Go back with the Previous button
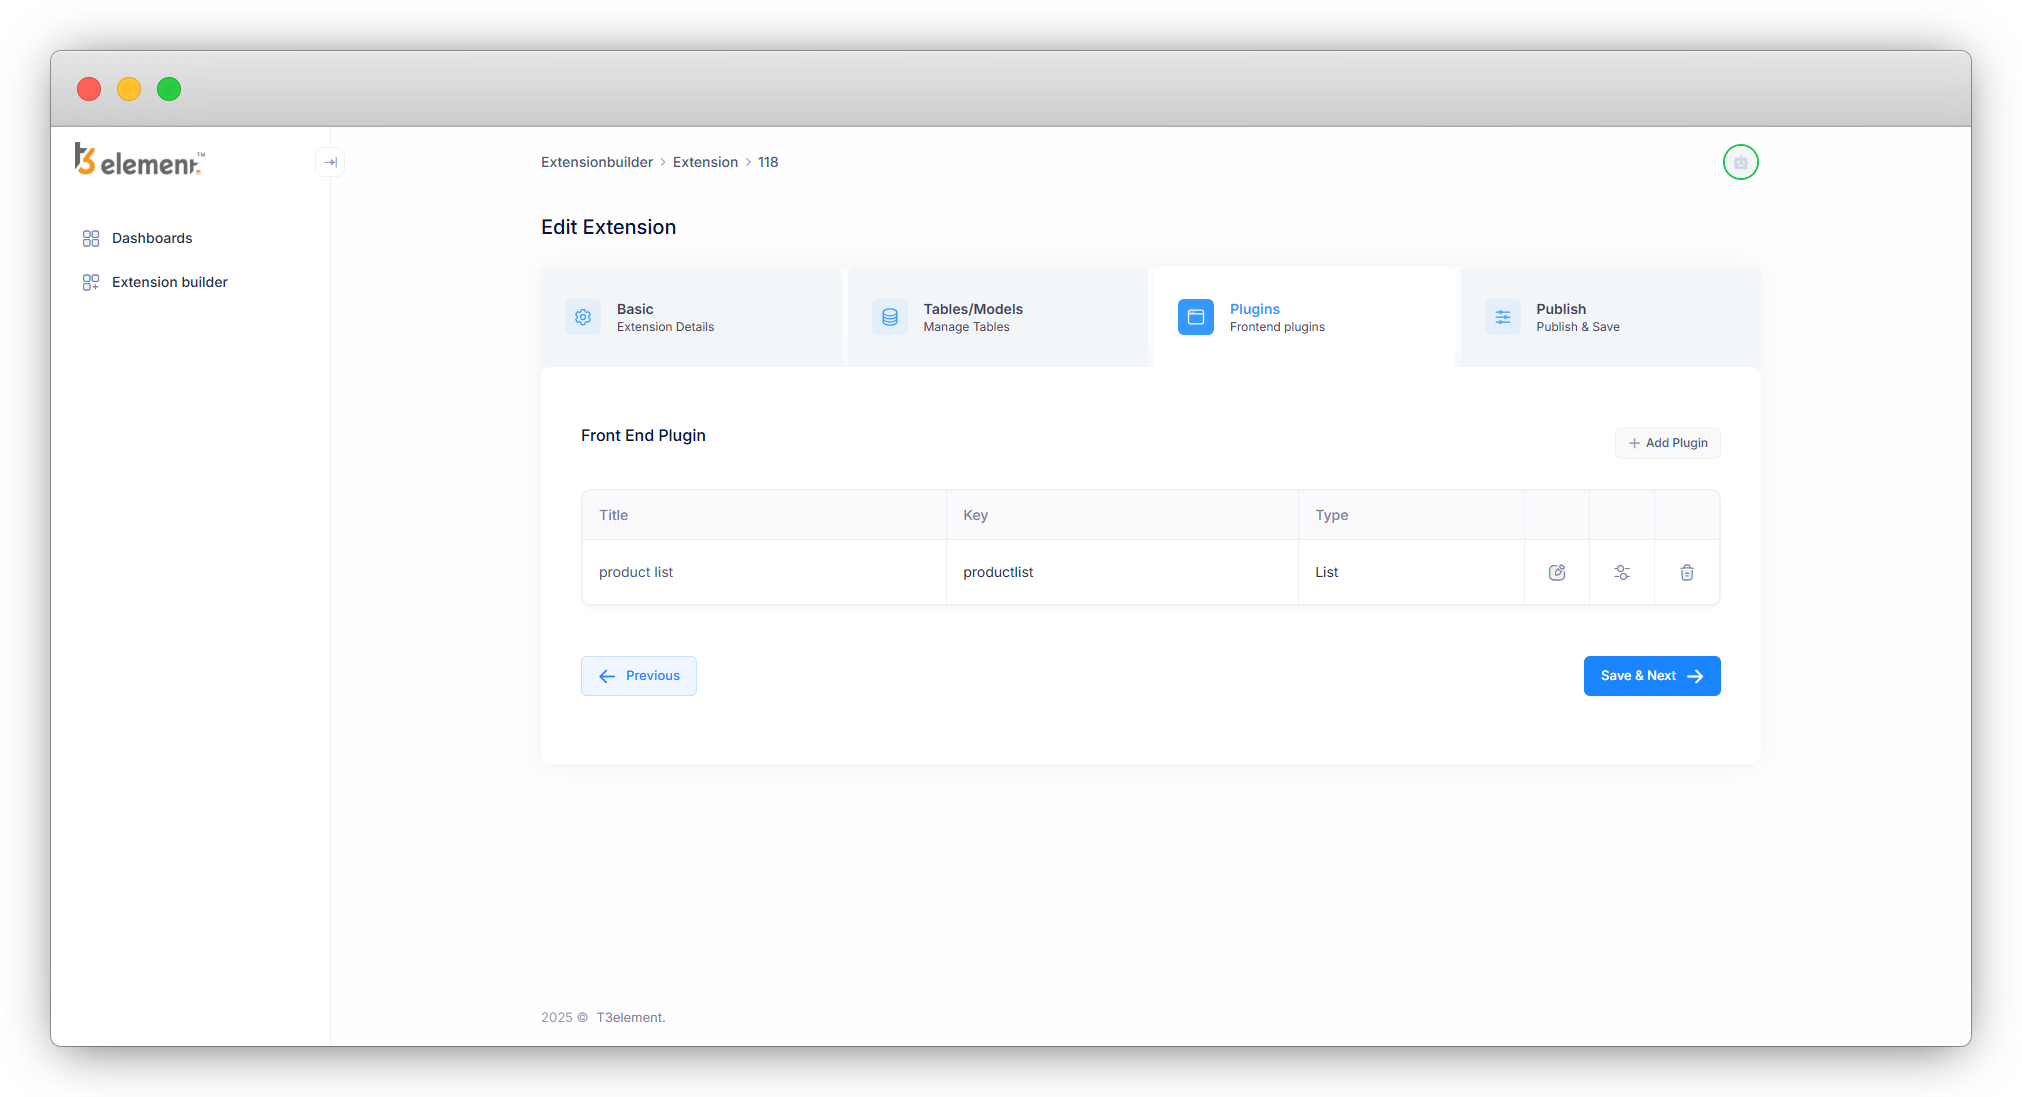The height and width of the screenshot is (1097, 2022). (639, 676)
